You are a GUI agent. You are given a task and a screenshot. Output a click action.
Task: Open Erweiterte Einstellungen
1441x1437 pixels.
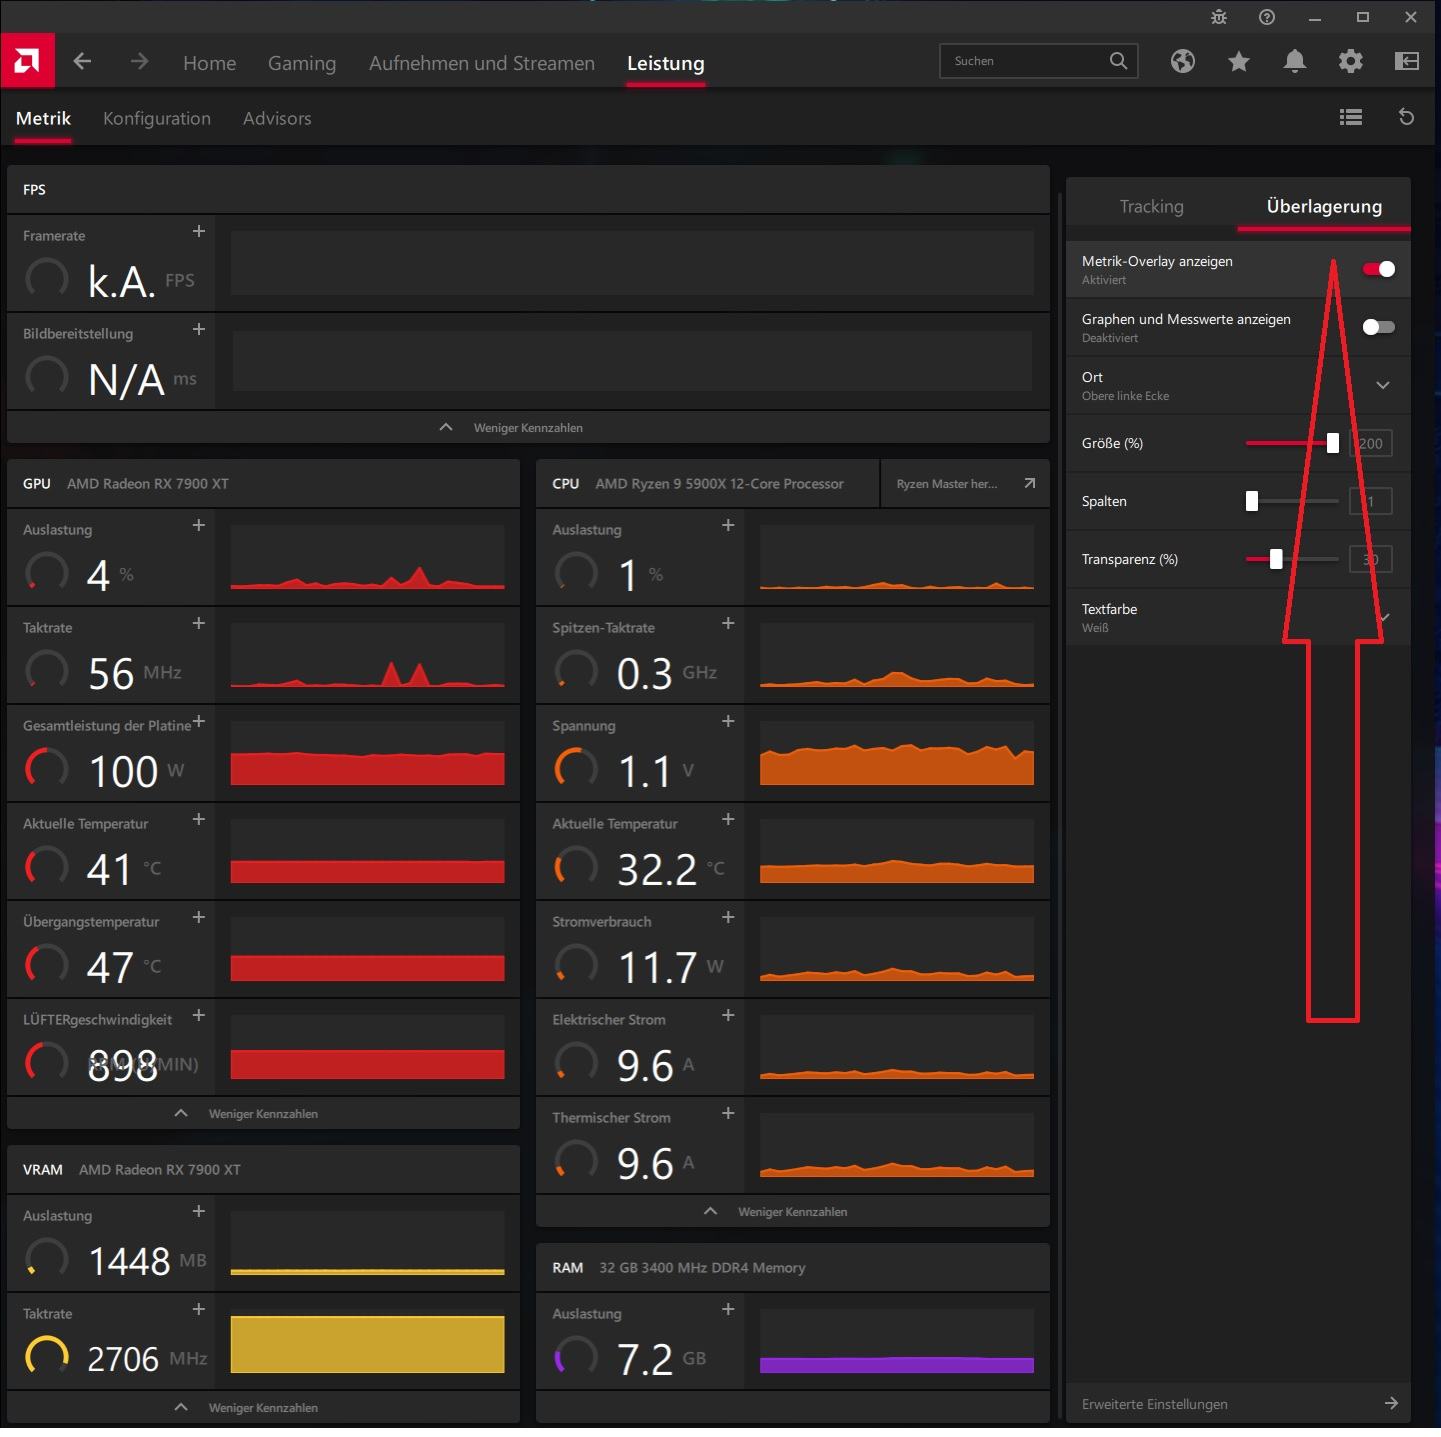pos(1238,1404)
